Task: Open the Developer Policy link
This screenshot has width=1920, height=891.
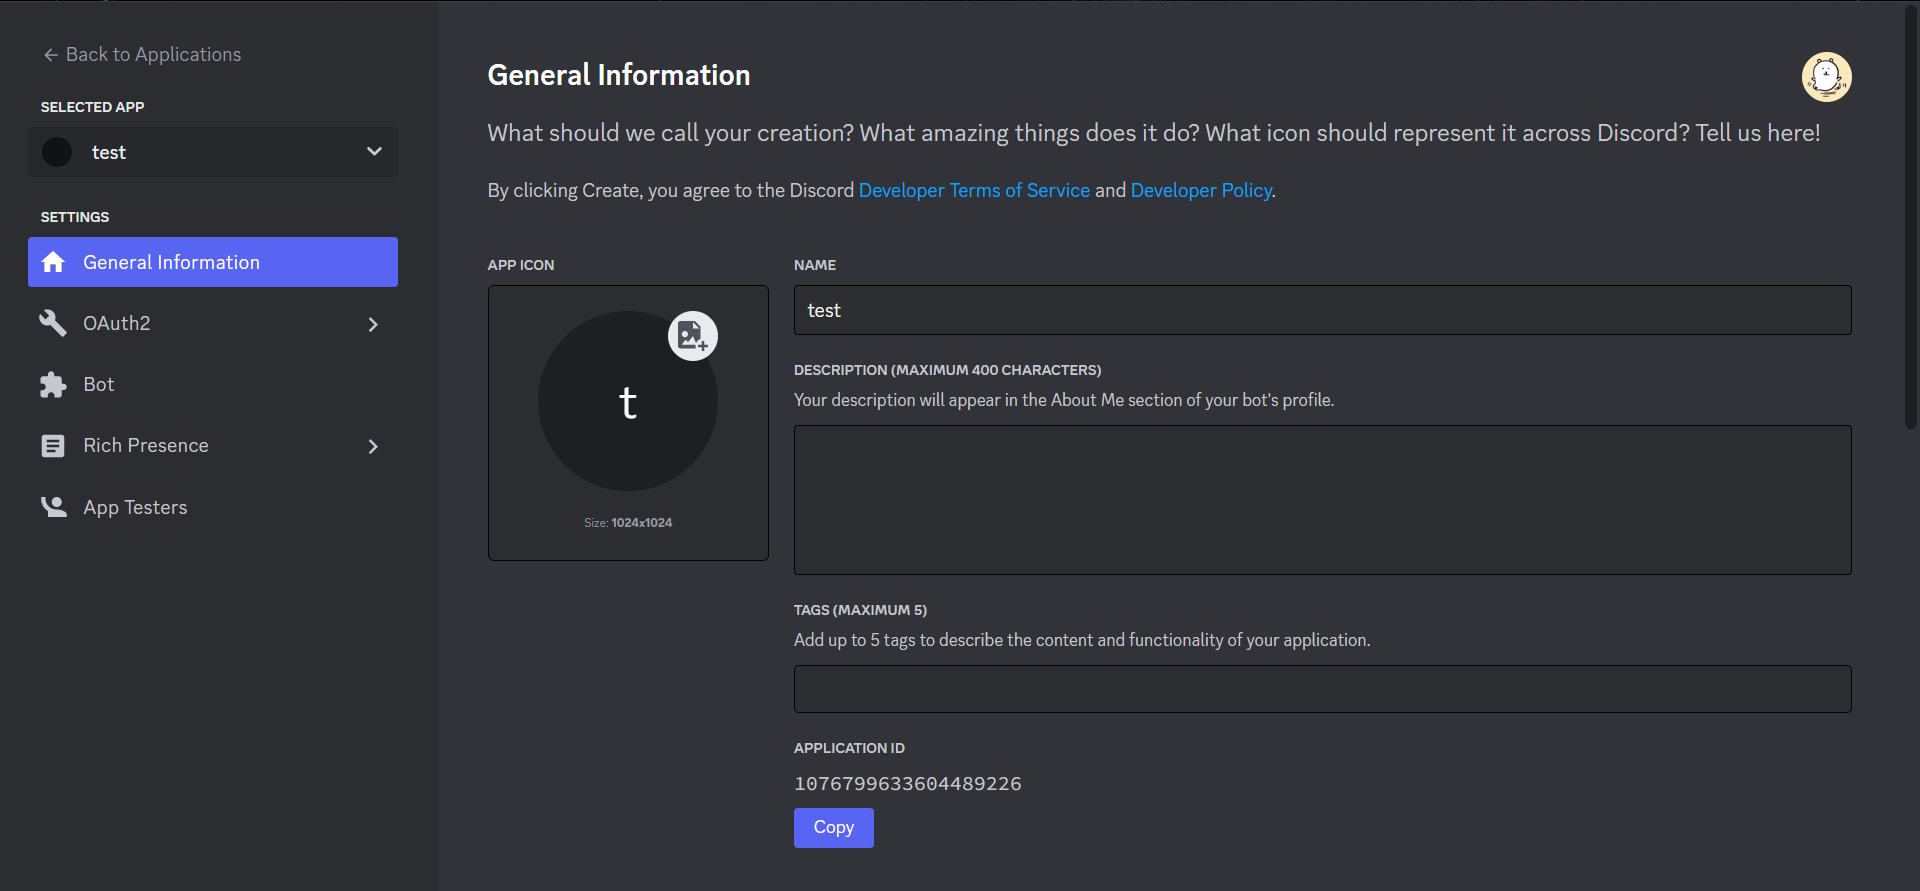Action: coord(1201,190)
